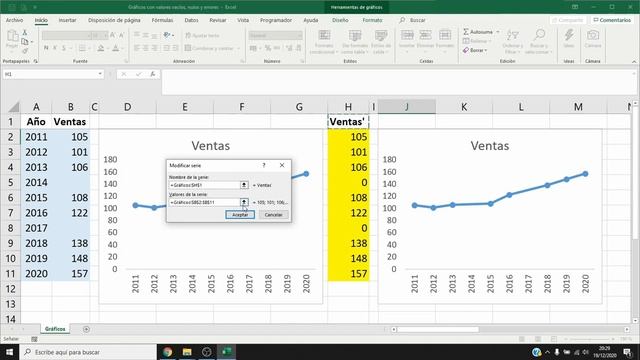Click the Cut scissors icon
This screenshot has width=640, height=360.
pyautogui.click(x=25, y=32)
